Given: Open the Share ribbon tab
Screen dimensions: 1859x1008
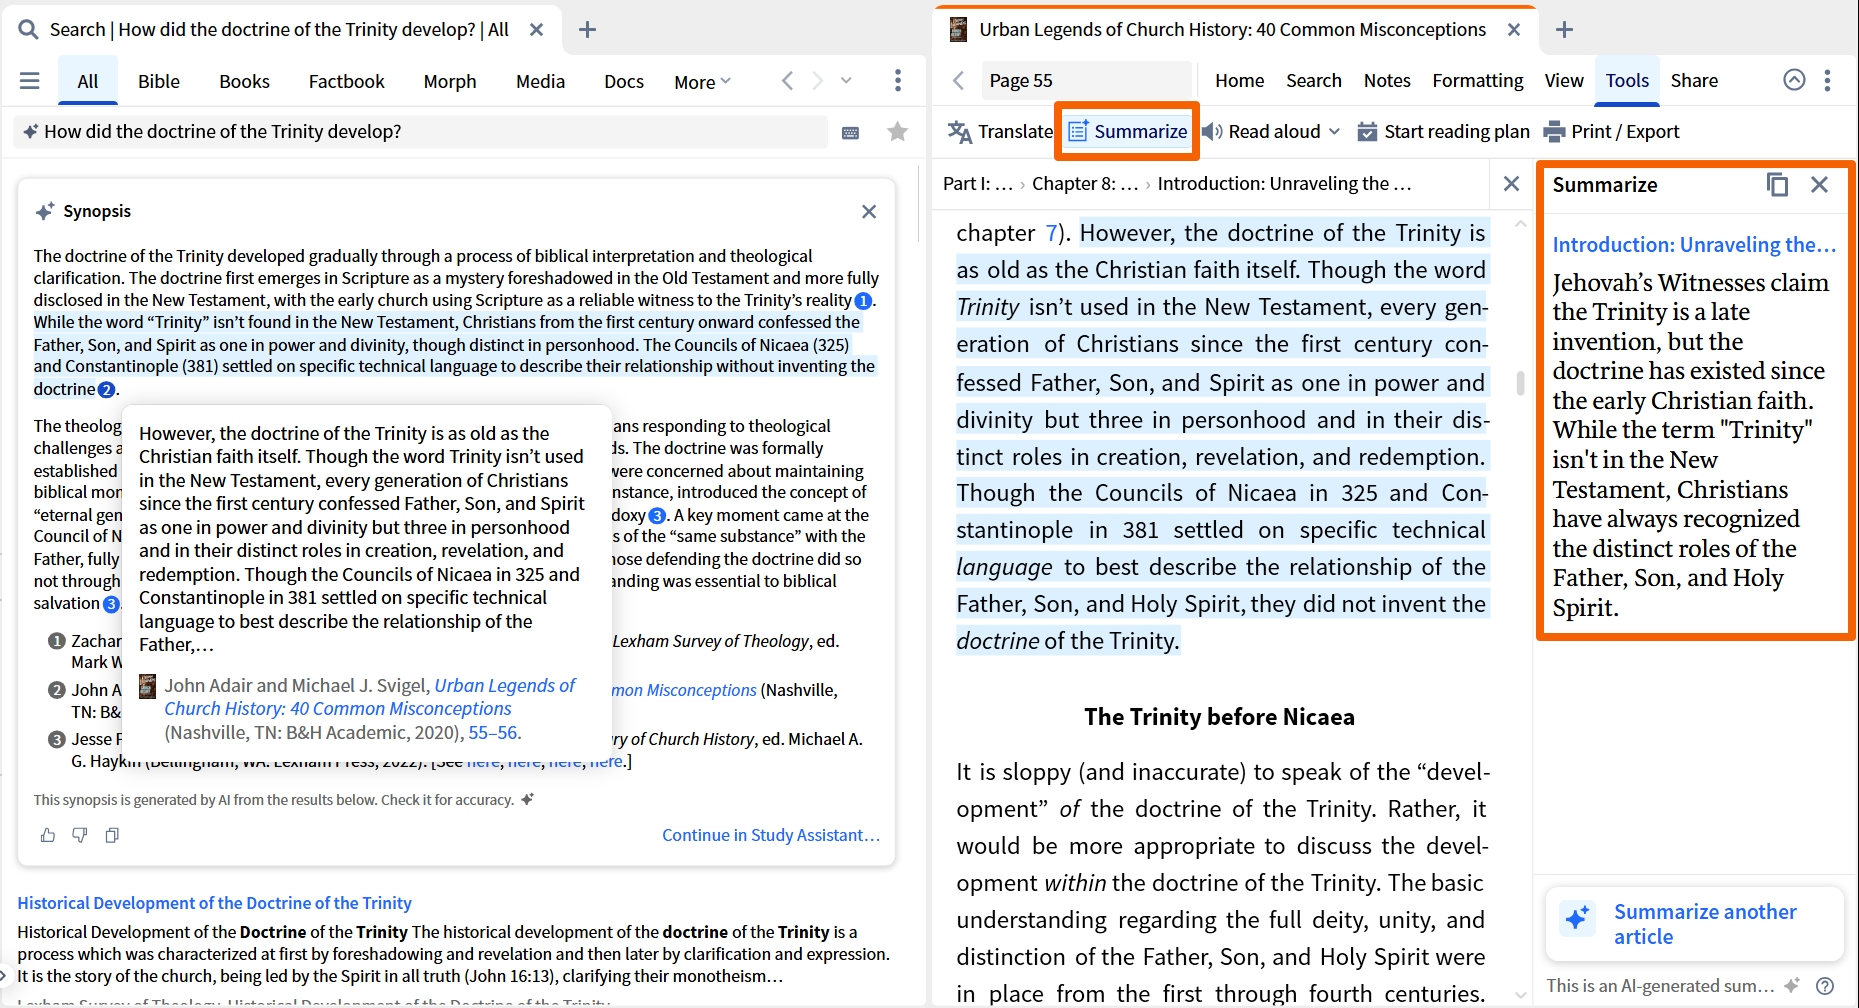Looking at the screenshot, I should (x=1694, y=80).
